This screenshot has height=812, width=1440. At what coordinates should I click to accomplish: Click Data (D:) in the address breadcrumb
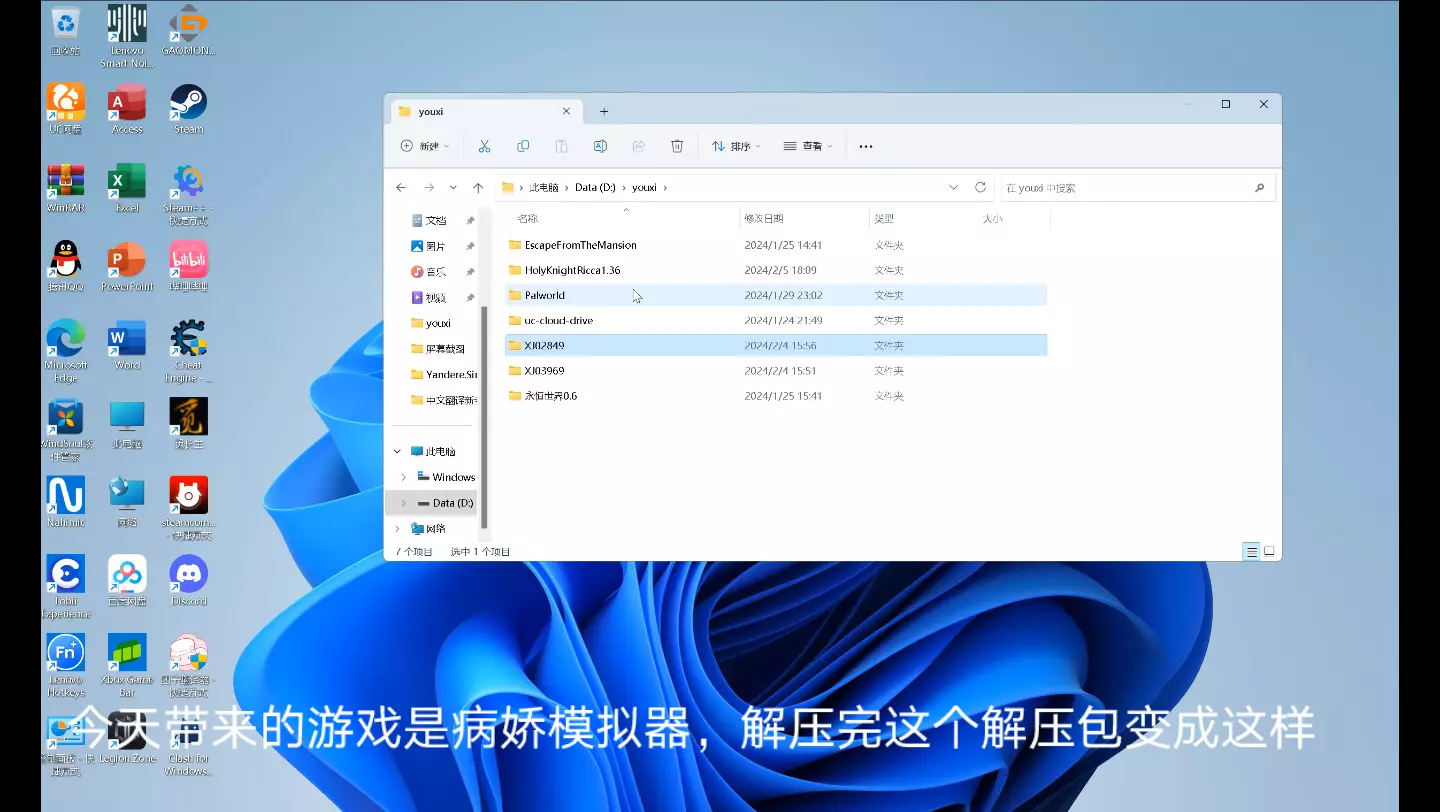[595, 187]
